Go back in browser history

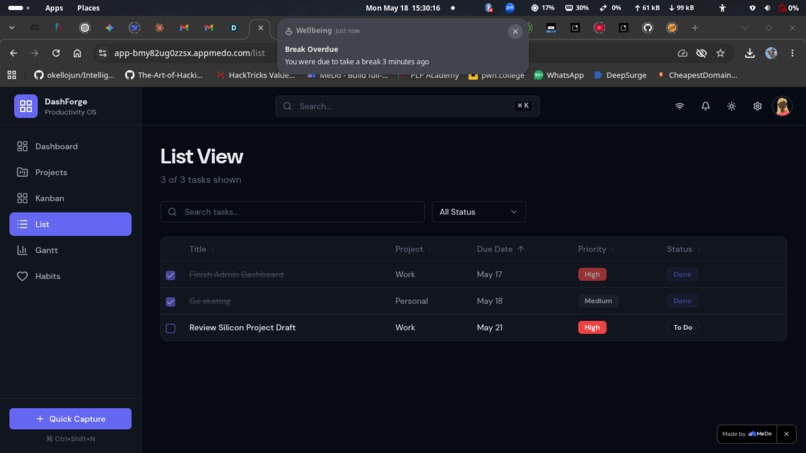click(14, 53)
